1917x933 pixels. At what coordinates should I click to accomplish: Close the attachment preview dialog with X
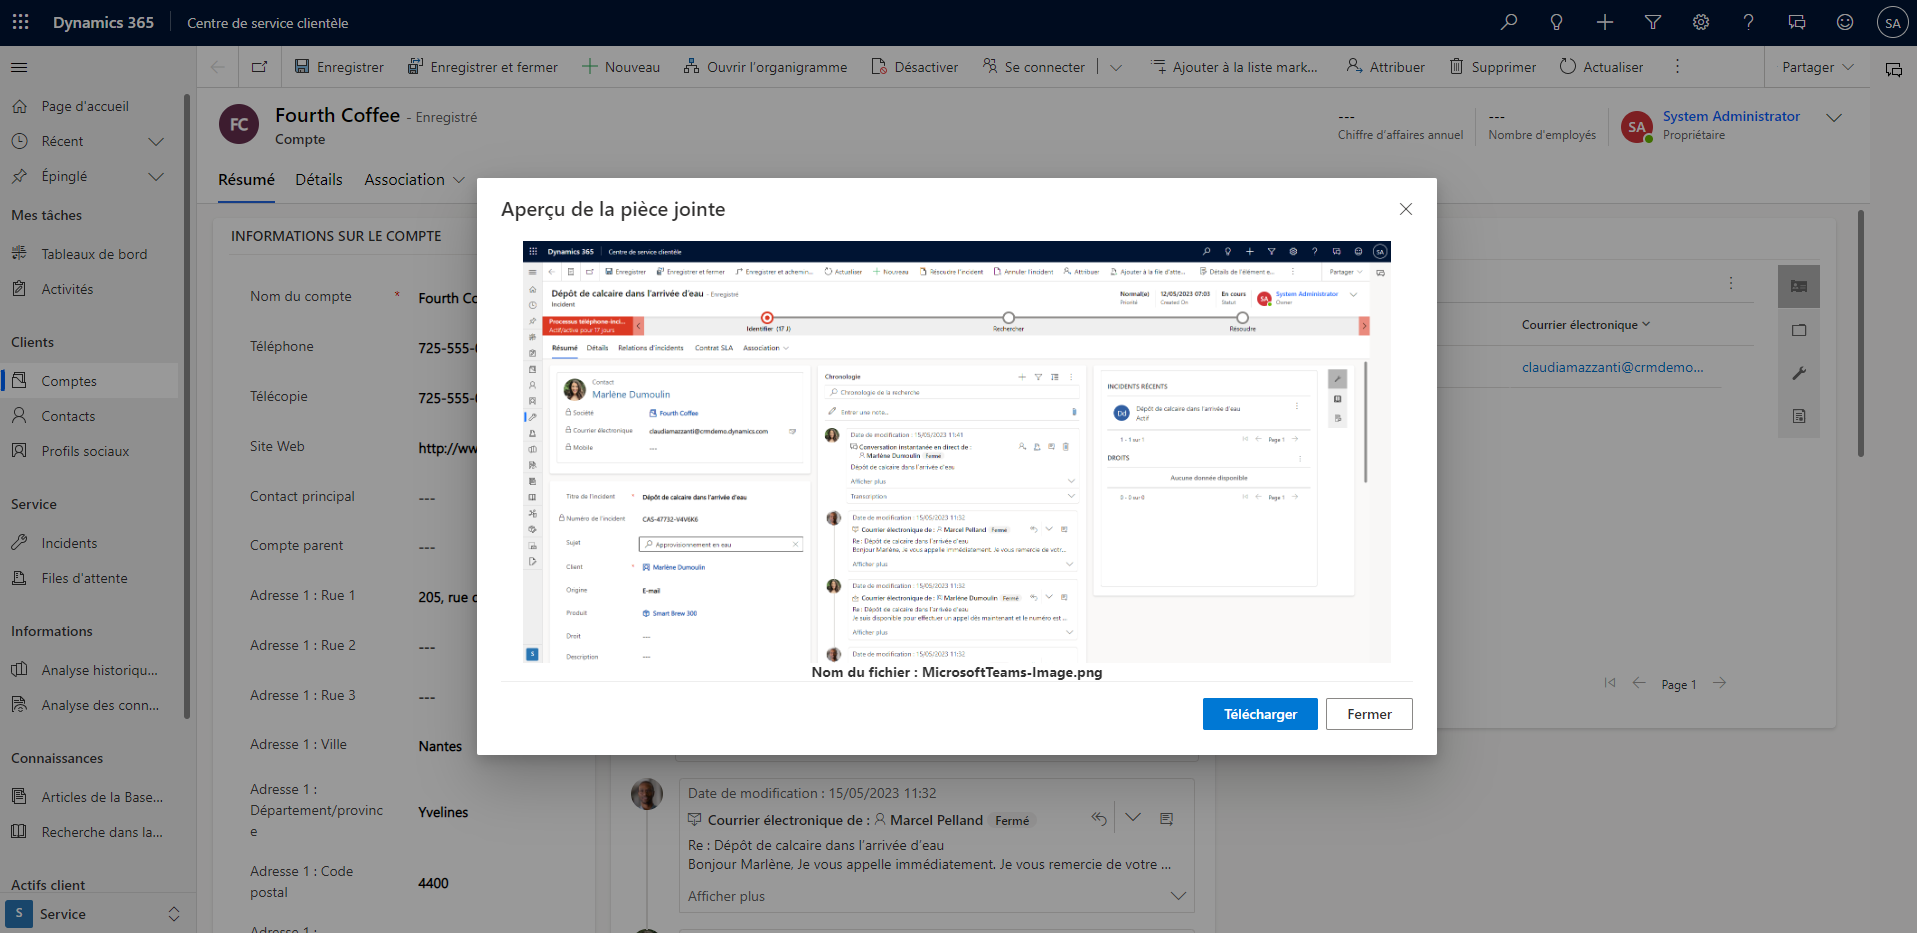[1406, 209]
